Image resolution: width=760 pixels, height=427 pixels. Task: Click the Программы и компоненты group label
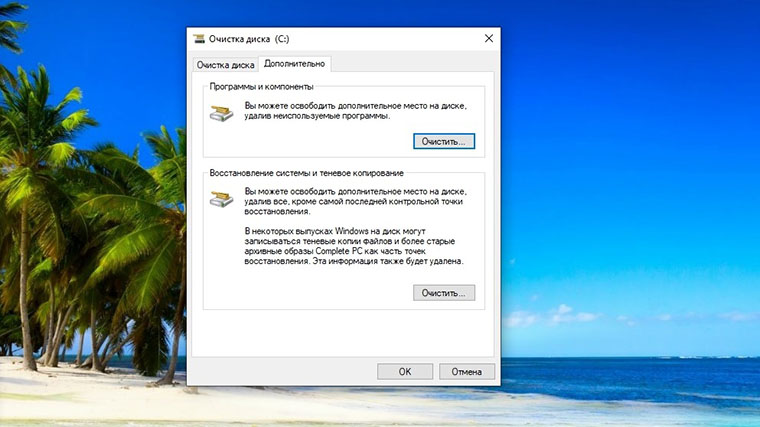pos(261,87)
